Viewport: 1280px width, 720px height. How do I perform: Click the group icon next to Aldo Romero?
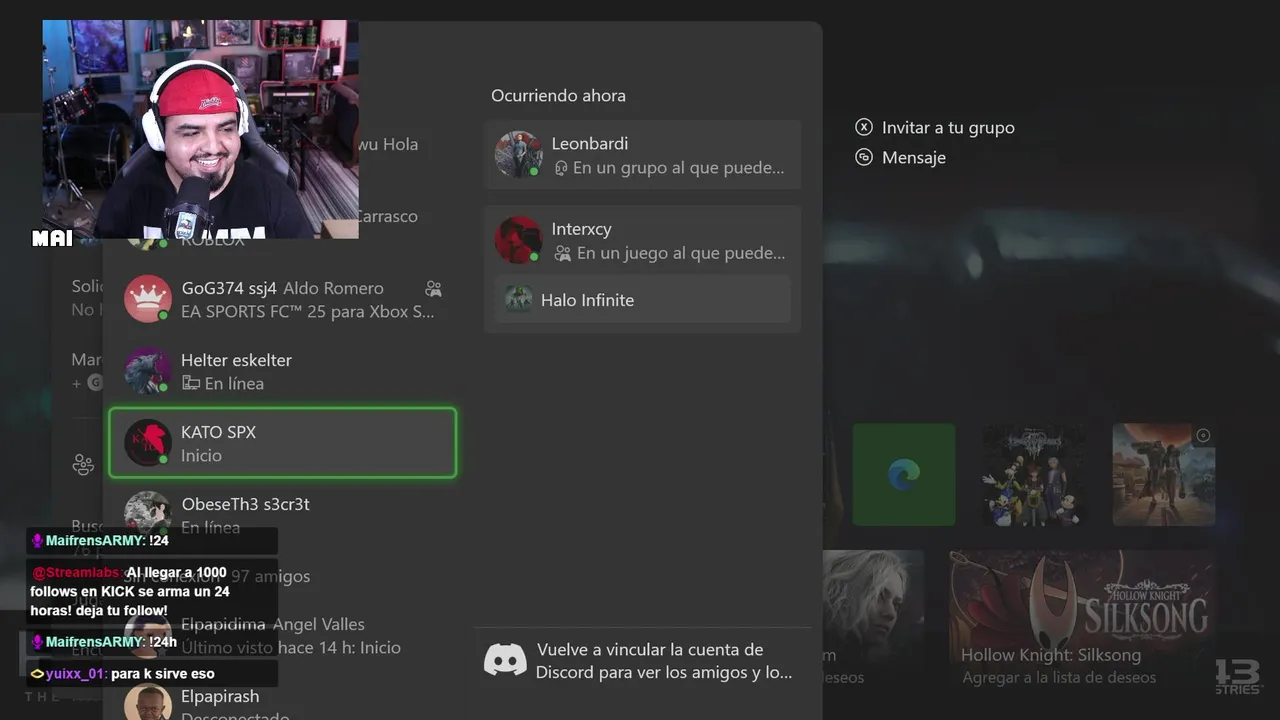click(433, 288)
